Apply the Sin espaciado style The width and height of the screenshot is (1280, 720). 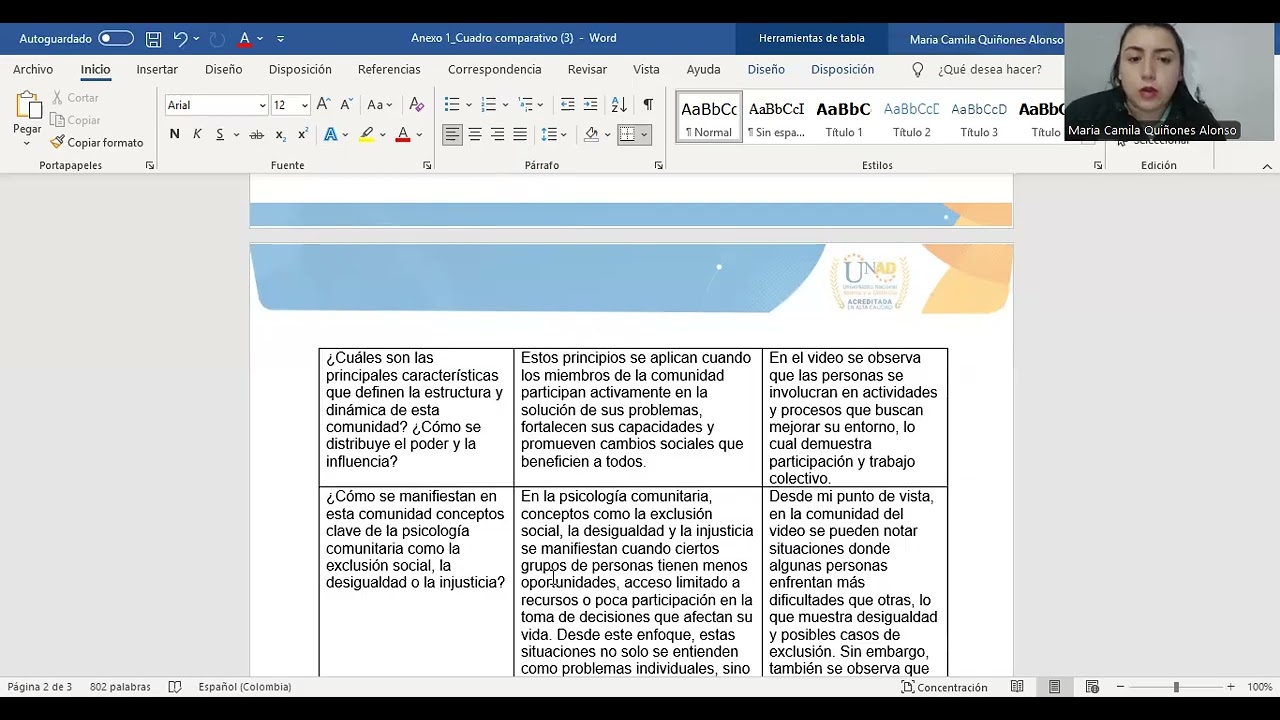coord(777,117)
